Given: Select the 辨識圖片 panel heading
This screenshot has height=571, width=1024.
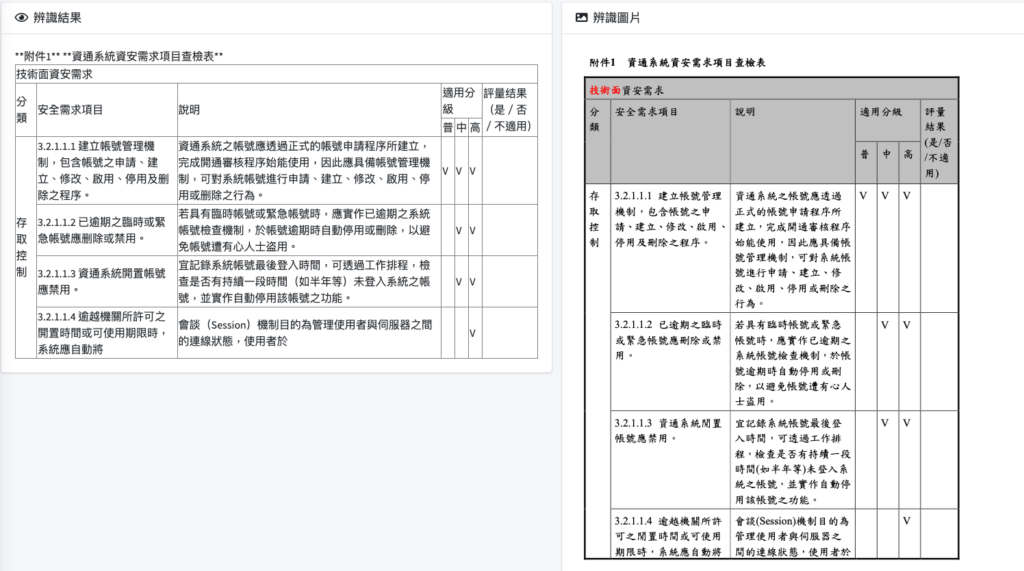Looking at the screenshot, I should click(x=616, y=18).
